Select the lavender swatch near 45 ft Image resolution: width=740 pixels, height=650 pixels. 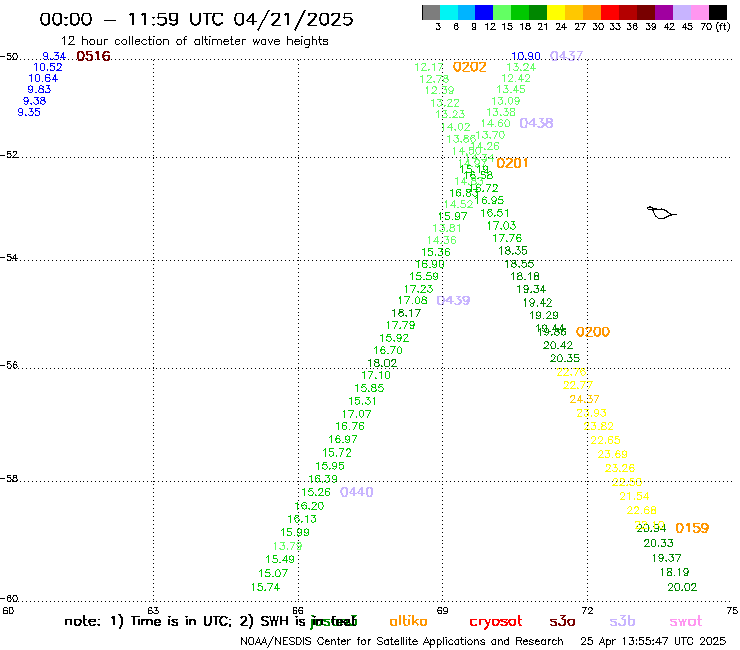pyautogui.click(x=682, y=12)
